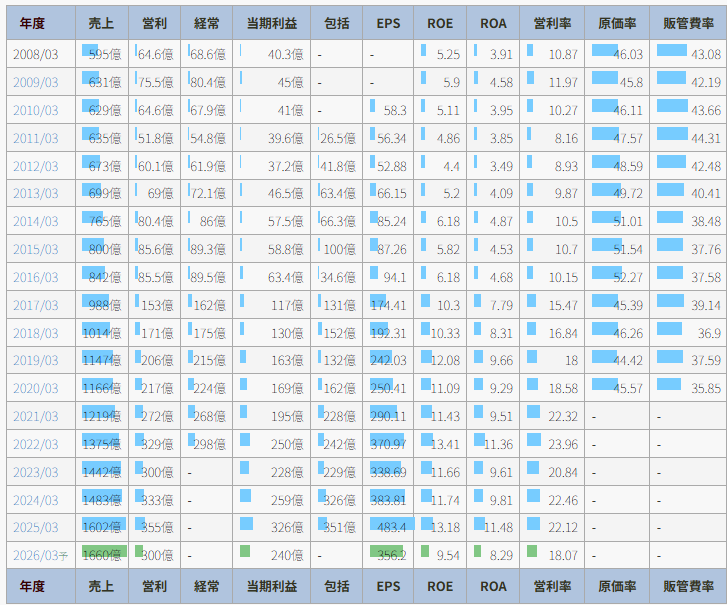Select the 1147億 sales cell for 2019/03

coord(102,360)
